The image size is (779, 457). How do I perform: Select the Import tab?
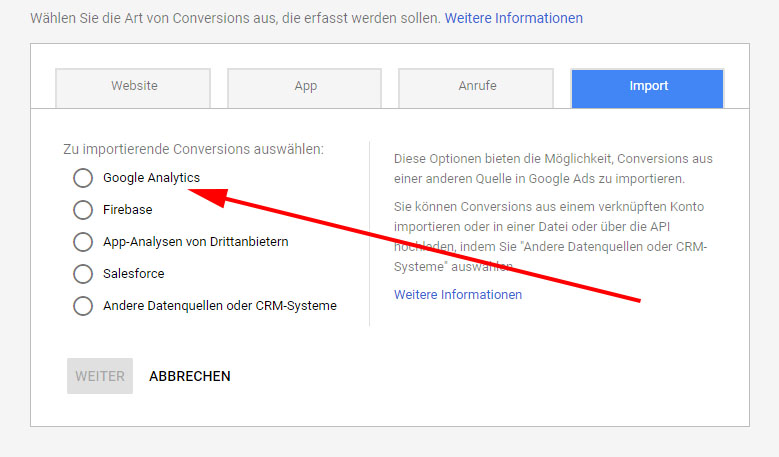[647, 88]
